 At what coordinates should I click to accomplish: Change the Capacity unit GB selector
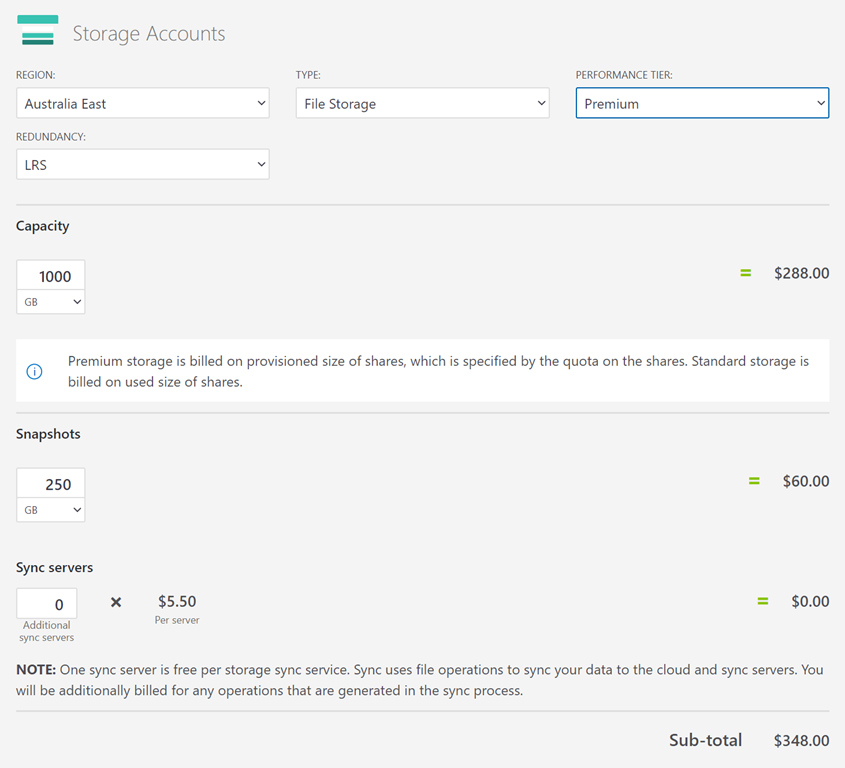tap(51, 301)
